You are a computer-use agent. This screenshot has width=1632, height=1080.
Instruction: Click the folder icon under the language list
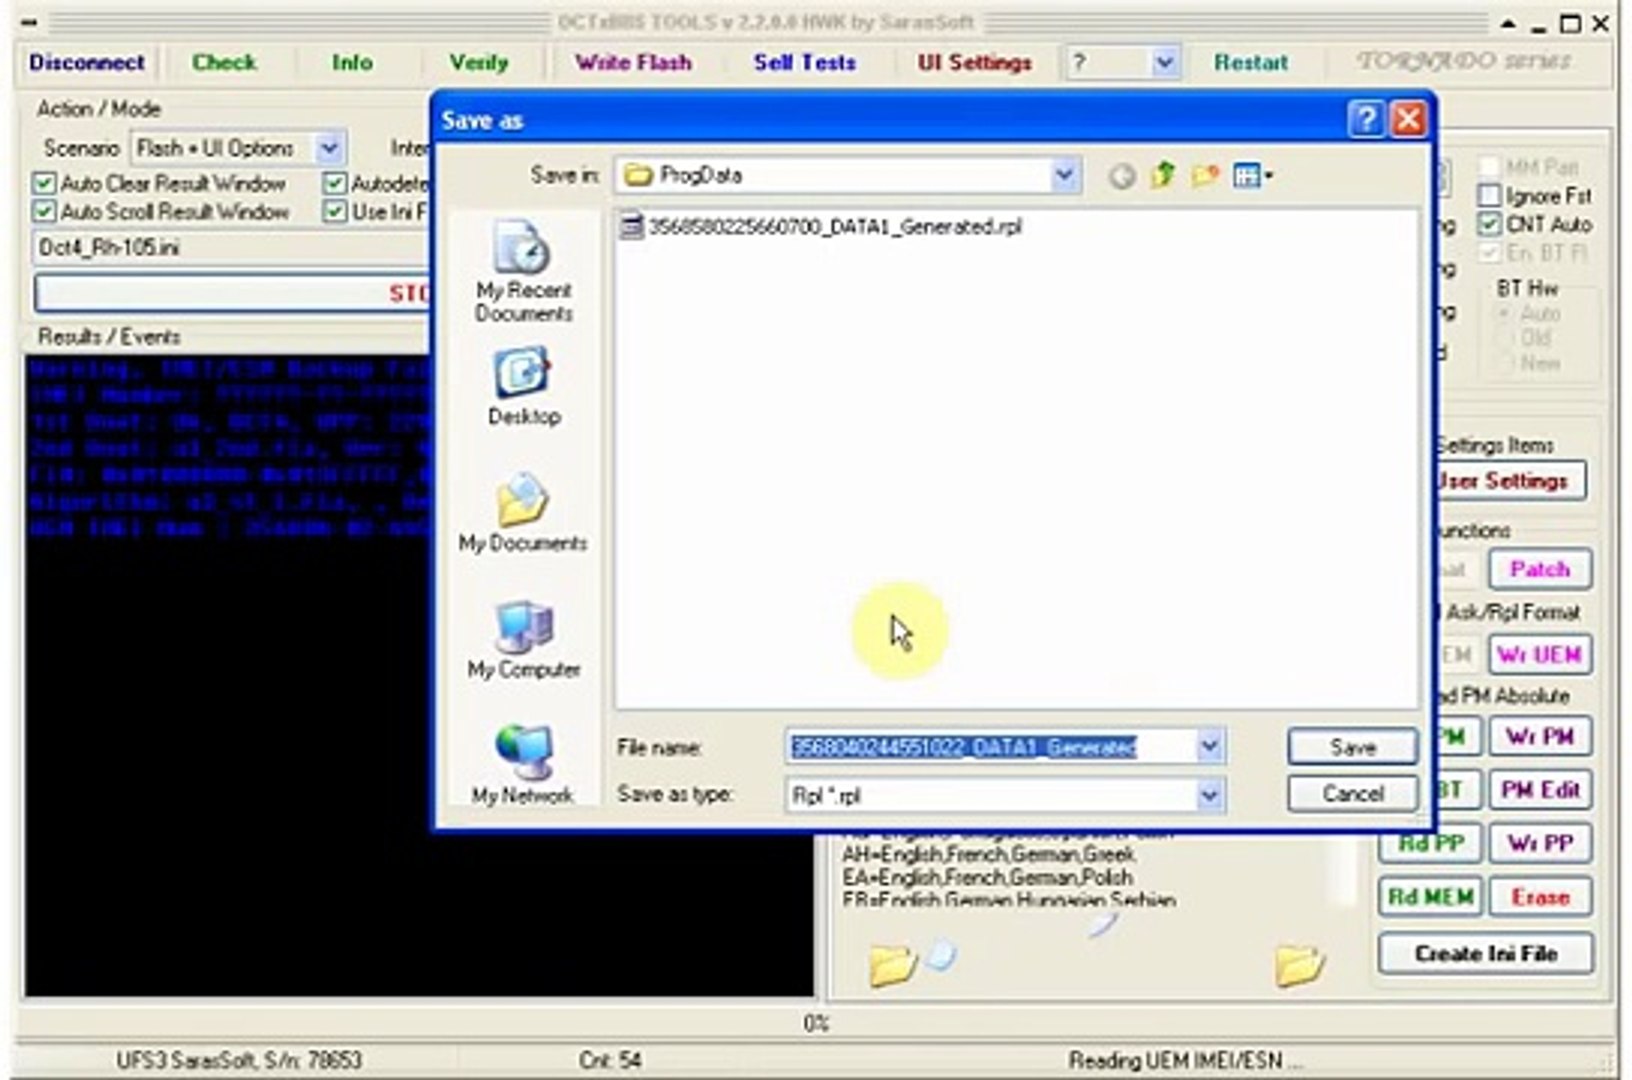(892, 964)
